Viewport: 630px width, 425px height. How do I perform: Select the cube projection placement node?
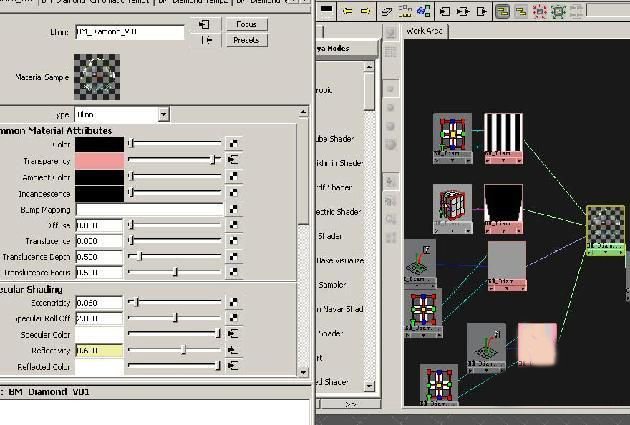pos(452,208)
